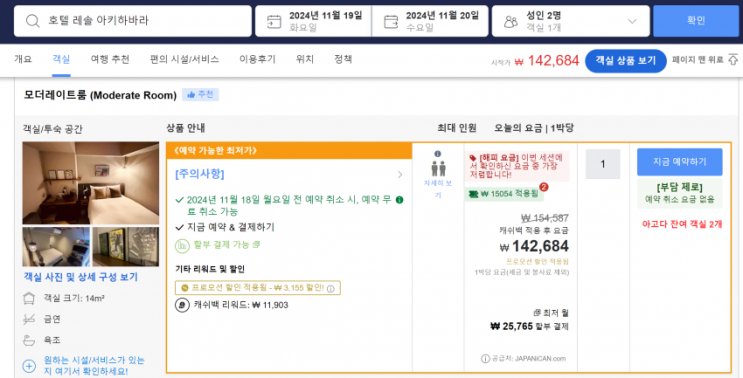Screen dimensions: 743x378
Task: Click the search magnifier icon
Action: [x=33, y=21]
